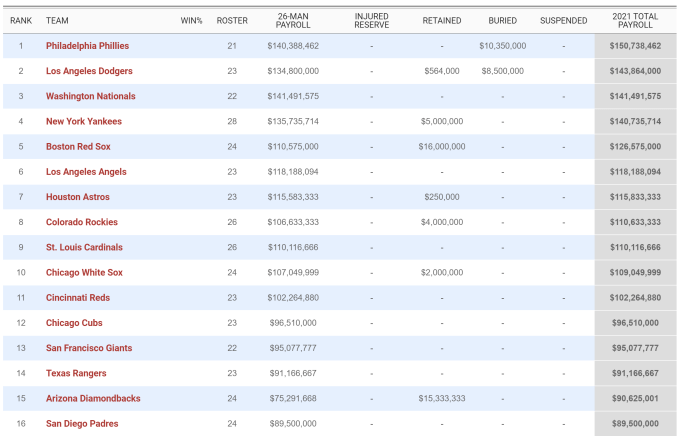Viewport: 678px width, 436px height.
Task: Select Dodgers buried value $8,500,000
Action: (x=502, y=71)
